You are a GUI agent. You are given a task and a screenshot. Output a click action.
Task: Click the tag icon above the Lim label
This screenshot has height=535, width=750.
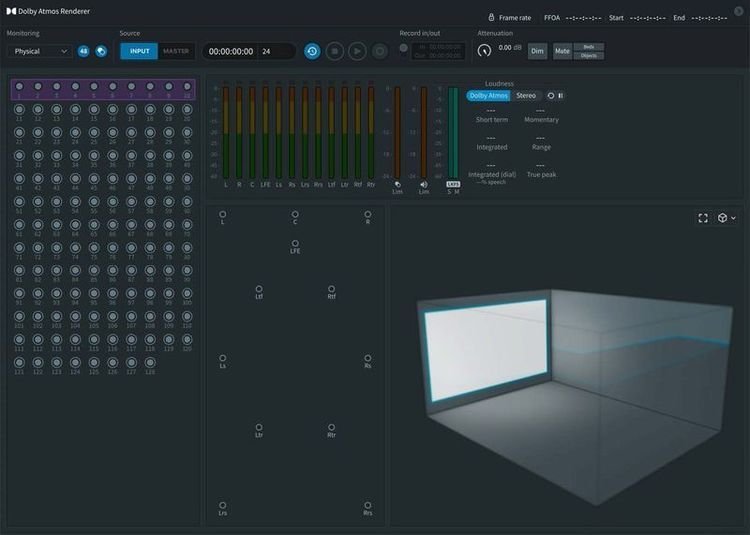point(397,184)
